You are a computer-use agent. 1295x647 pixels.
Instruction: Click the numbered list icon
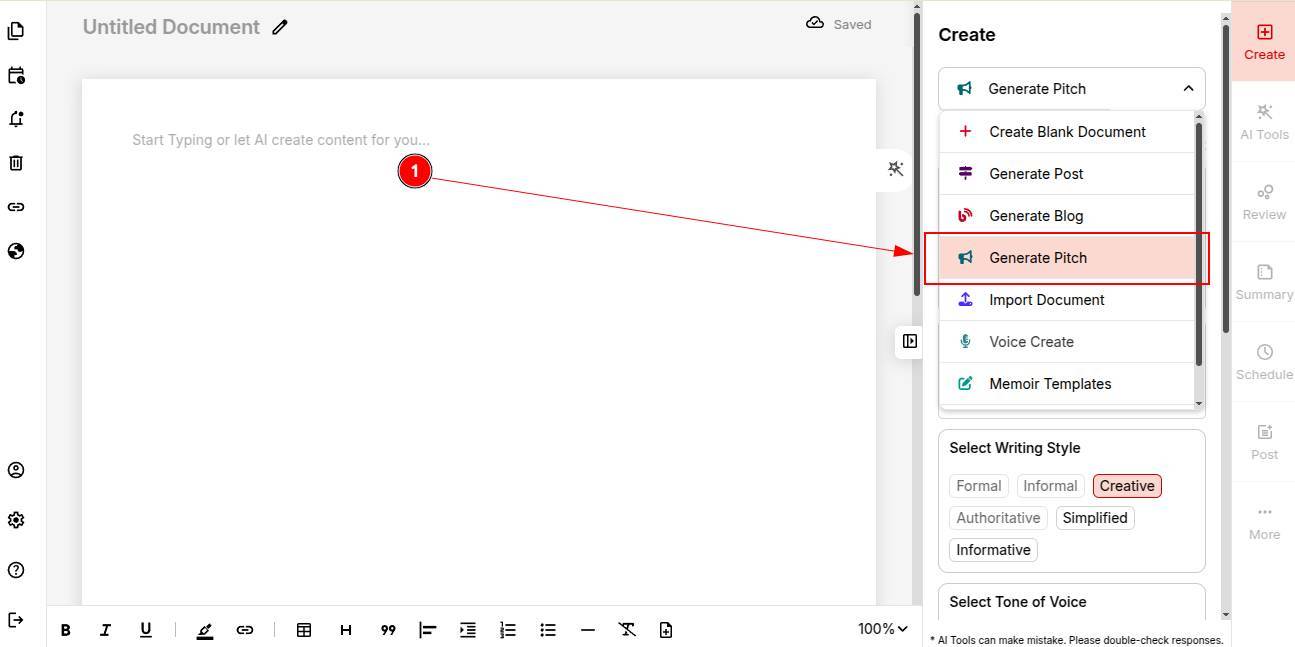(x=508, y=630)
